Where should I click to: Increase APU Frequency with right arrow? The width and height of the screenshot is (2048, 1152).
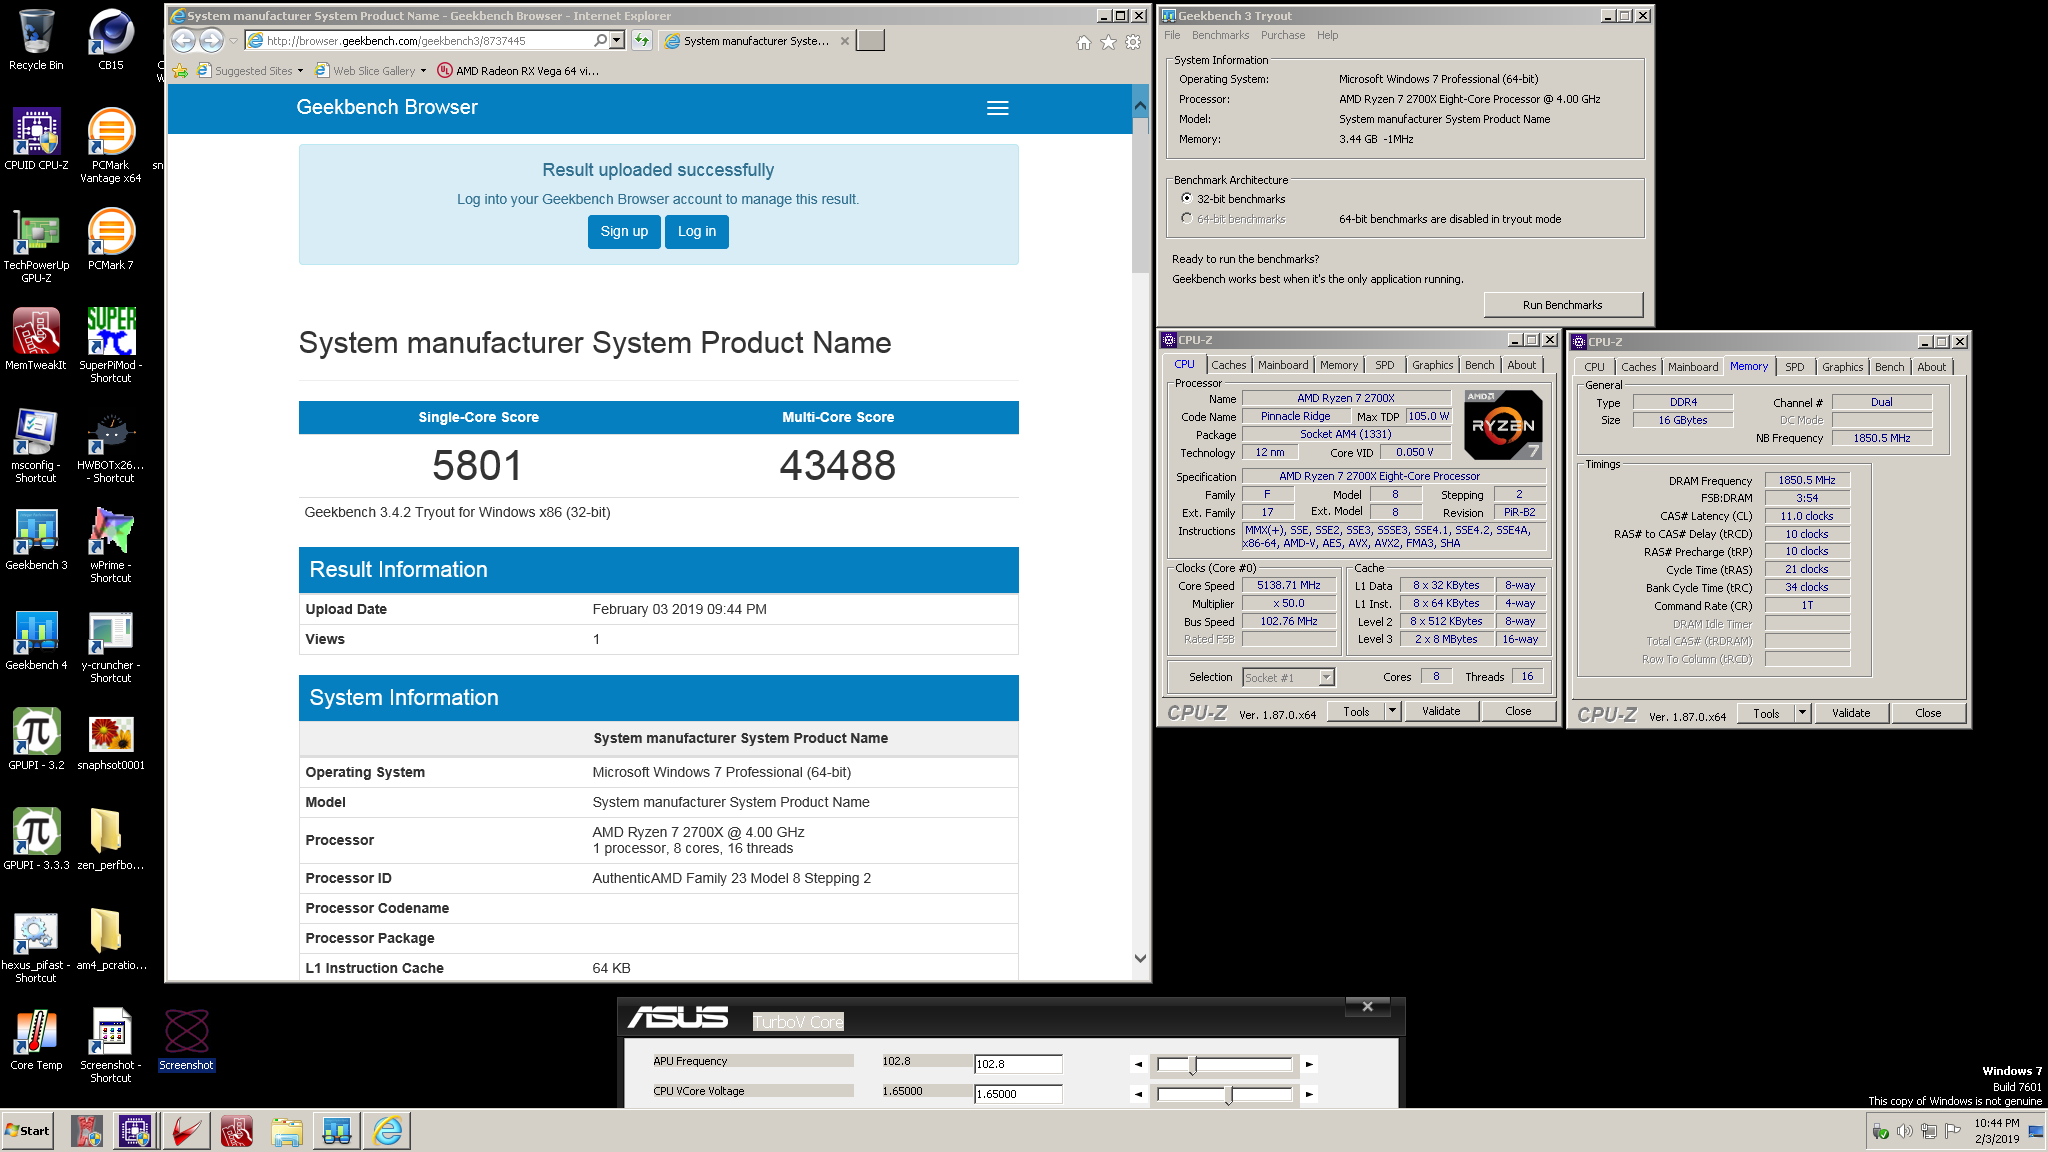1309,1064
